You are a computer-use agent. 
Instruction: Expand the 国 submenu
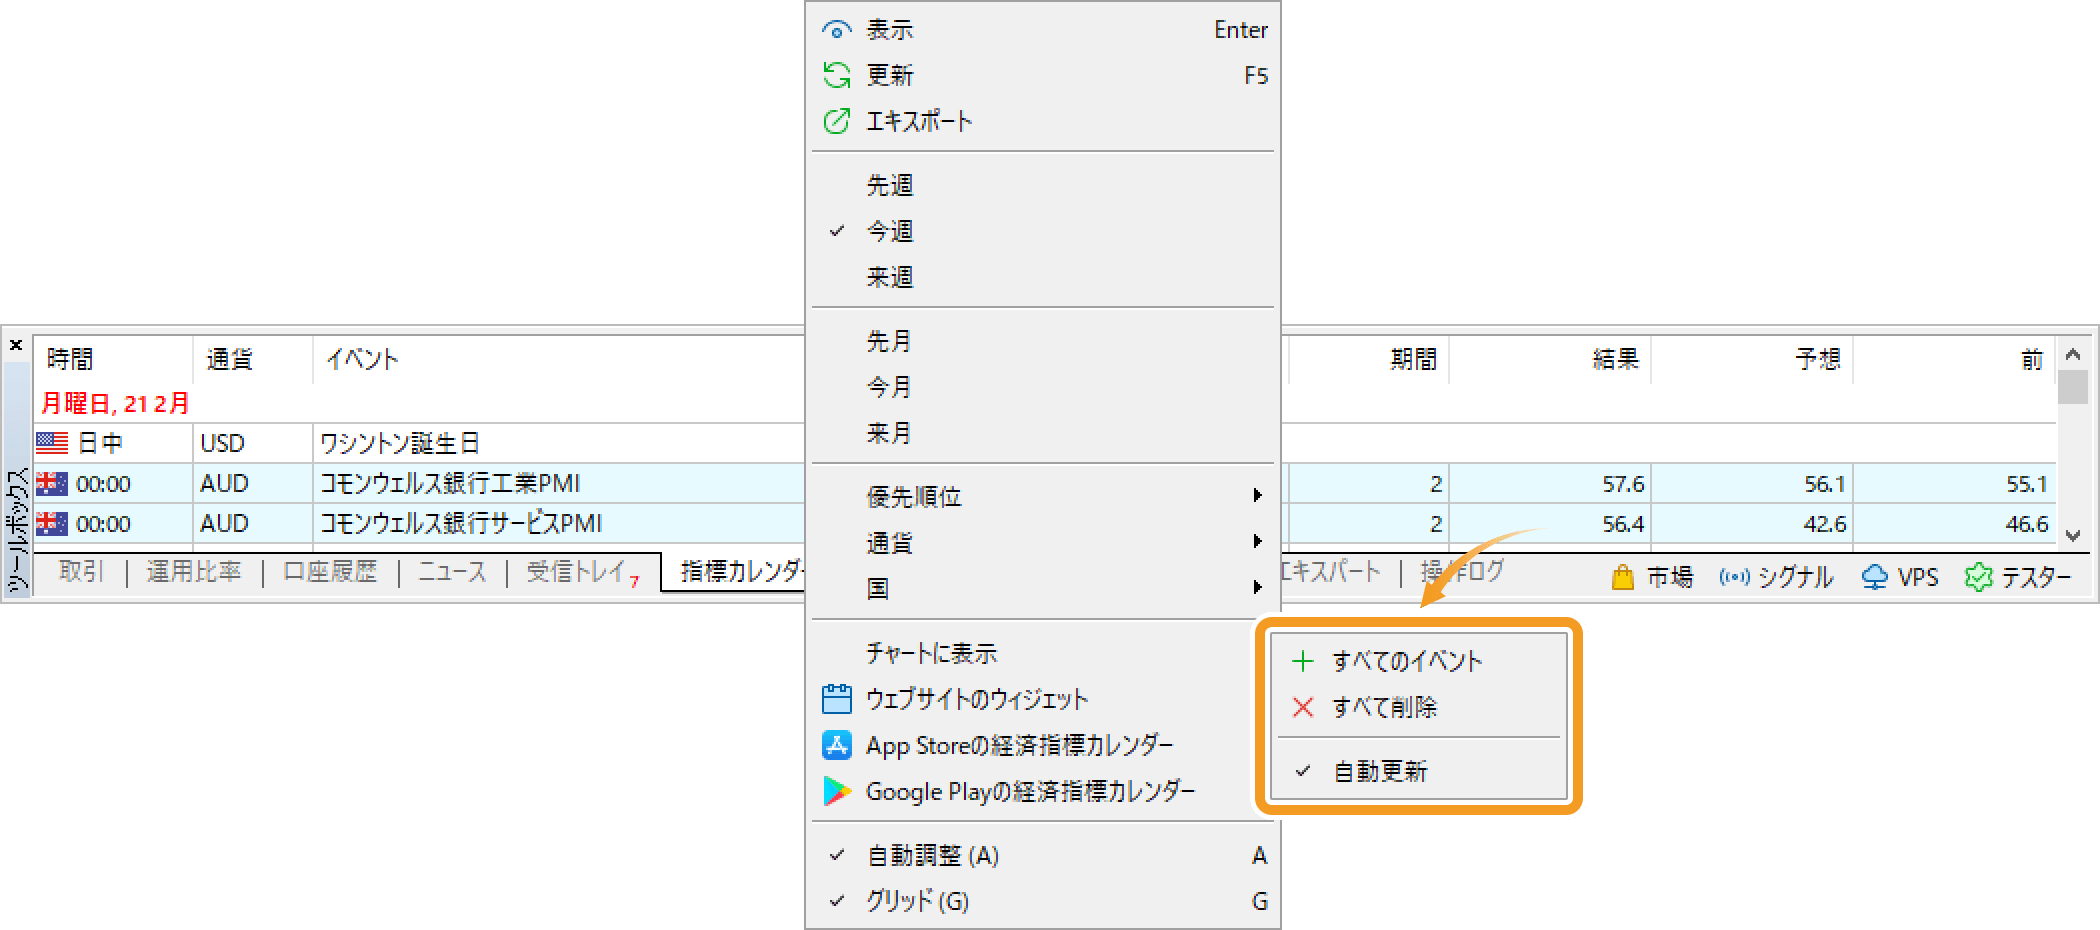1043,588
